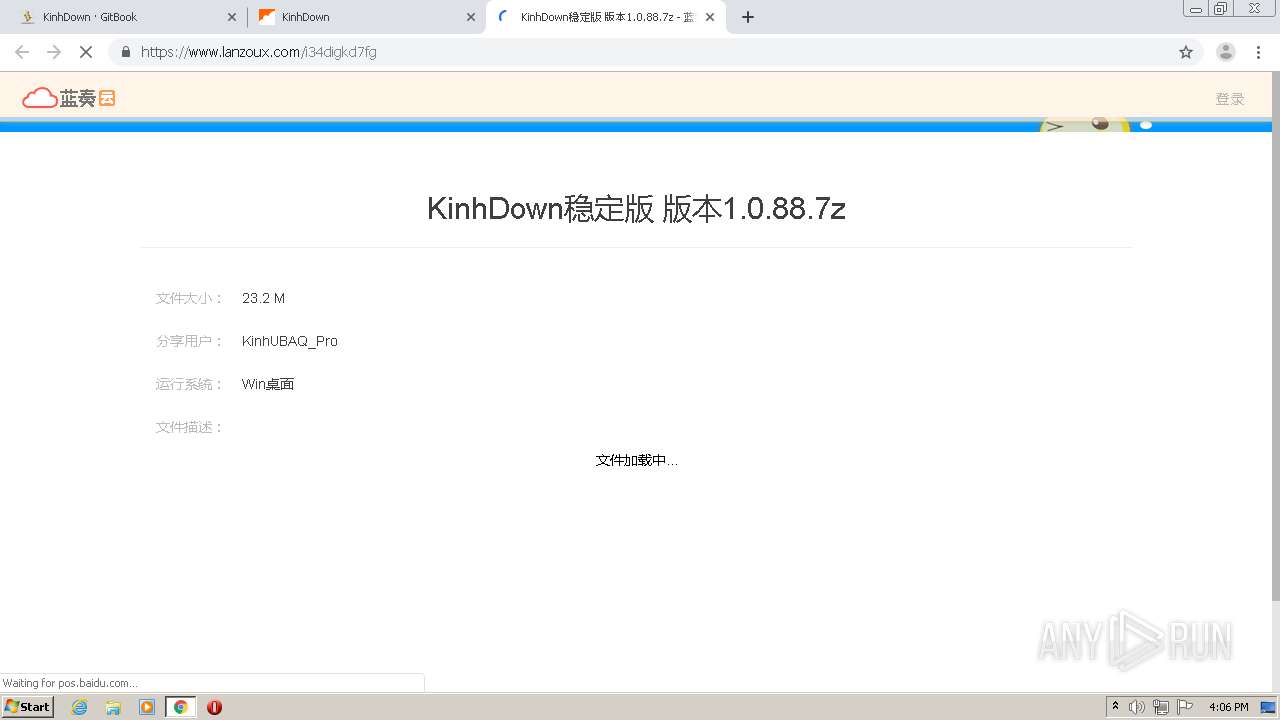This screenshot has width=1280, height=720.
Task: Click the 登录 login link
Action: pyautogui.click(x=1230, y=99)
